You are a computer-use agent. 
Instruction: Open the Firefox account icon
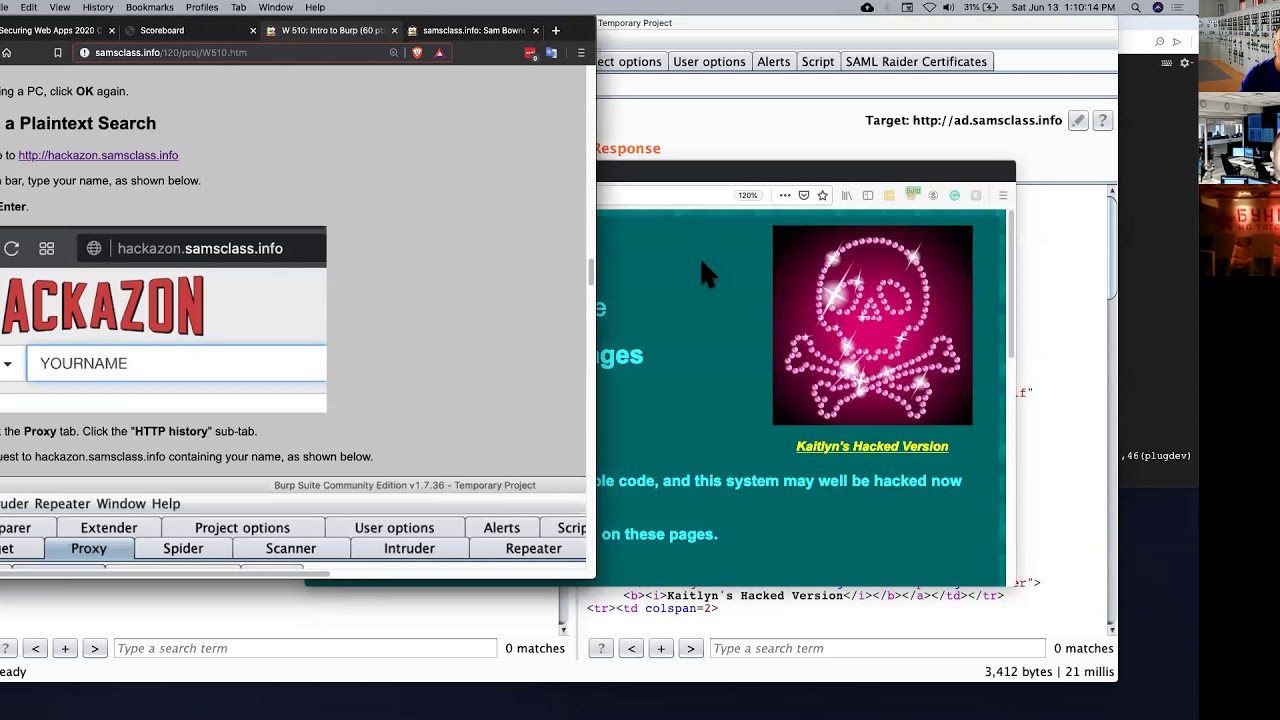click(x=933, y=196)
